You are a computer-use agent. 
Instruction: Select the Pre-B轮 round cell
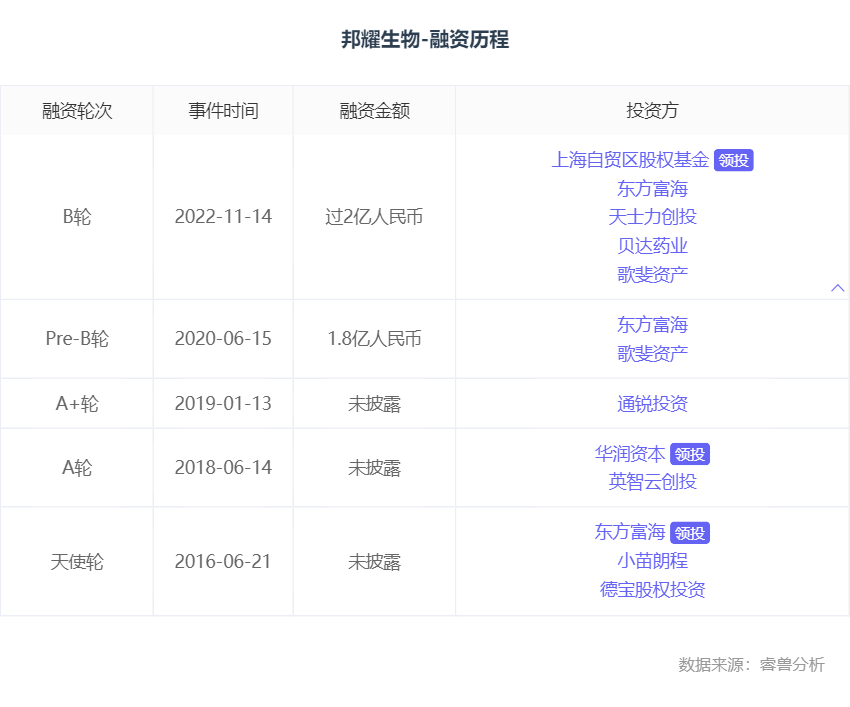pos(77,339)
